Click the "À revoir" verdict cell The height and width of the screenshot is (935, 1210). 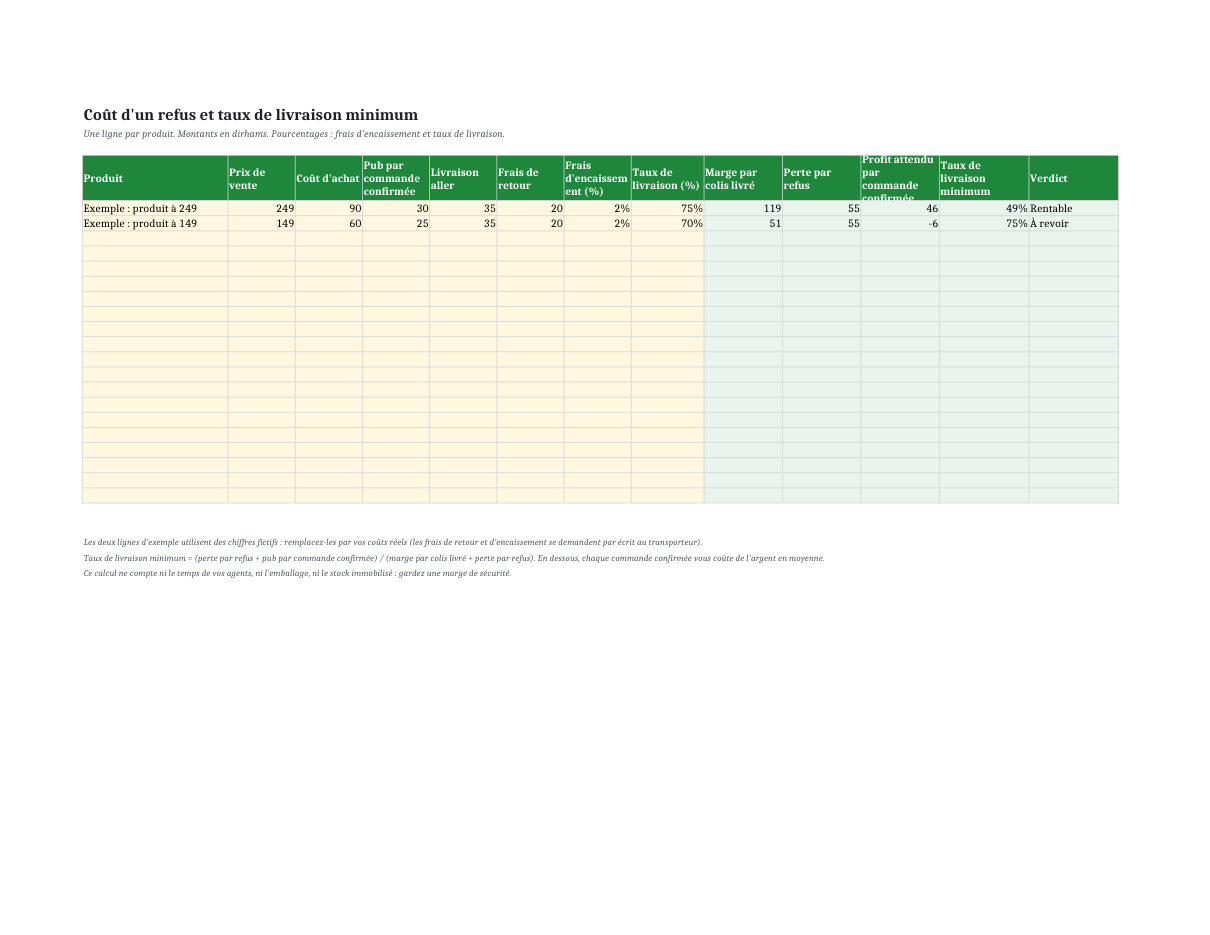[1073, 224]
